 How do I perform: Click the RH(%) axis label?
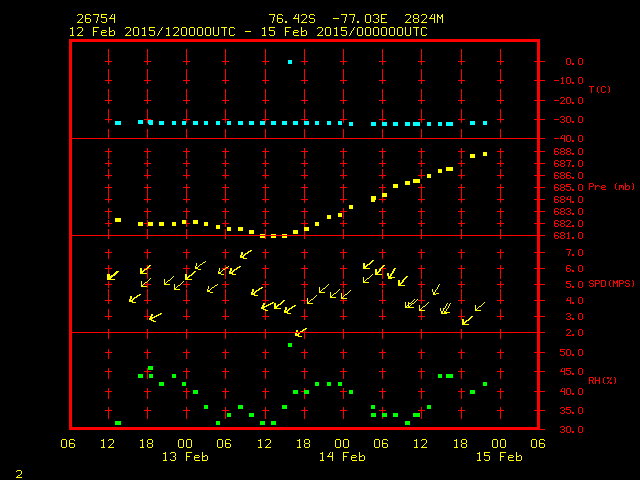point(598,381)
